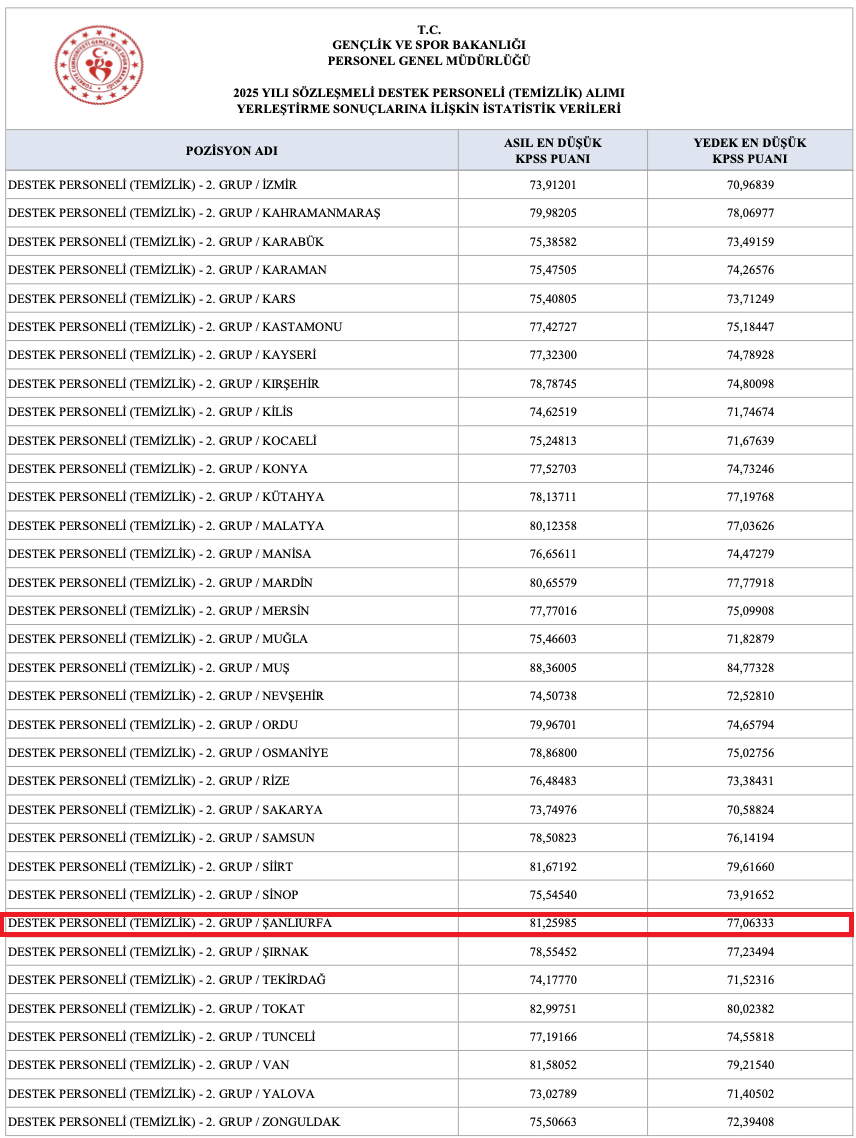The height and width of the screenshot is (1138, 856).
Task: Click the MALATYA position row name
Action: coord(166,526)
